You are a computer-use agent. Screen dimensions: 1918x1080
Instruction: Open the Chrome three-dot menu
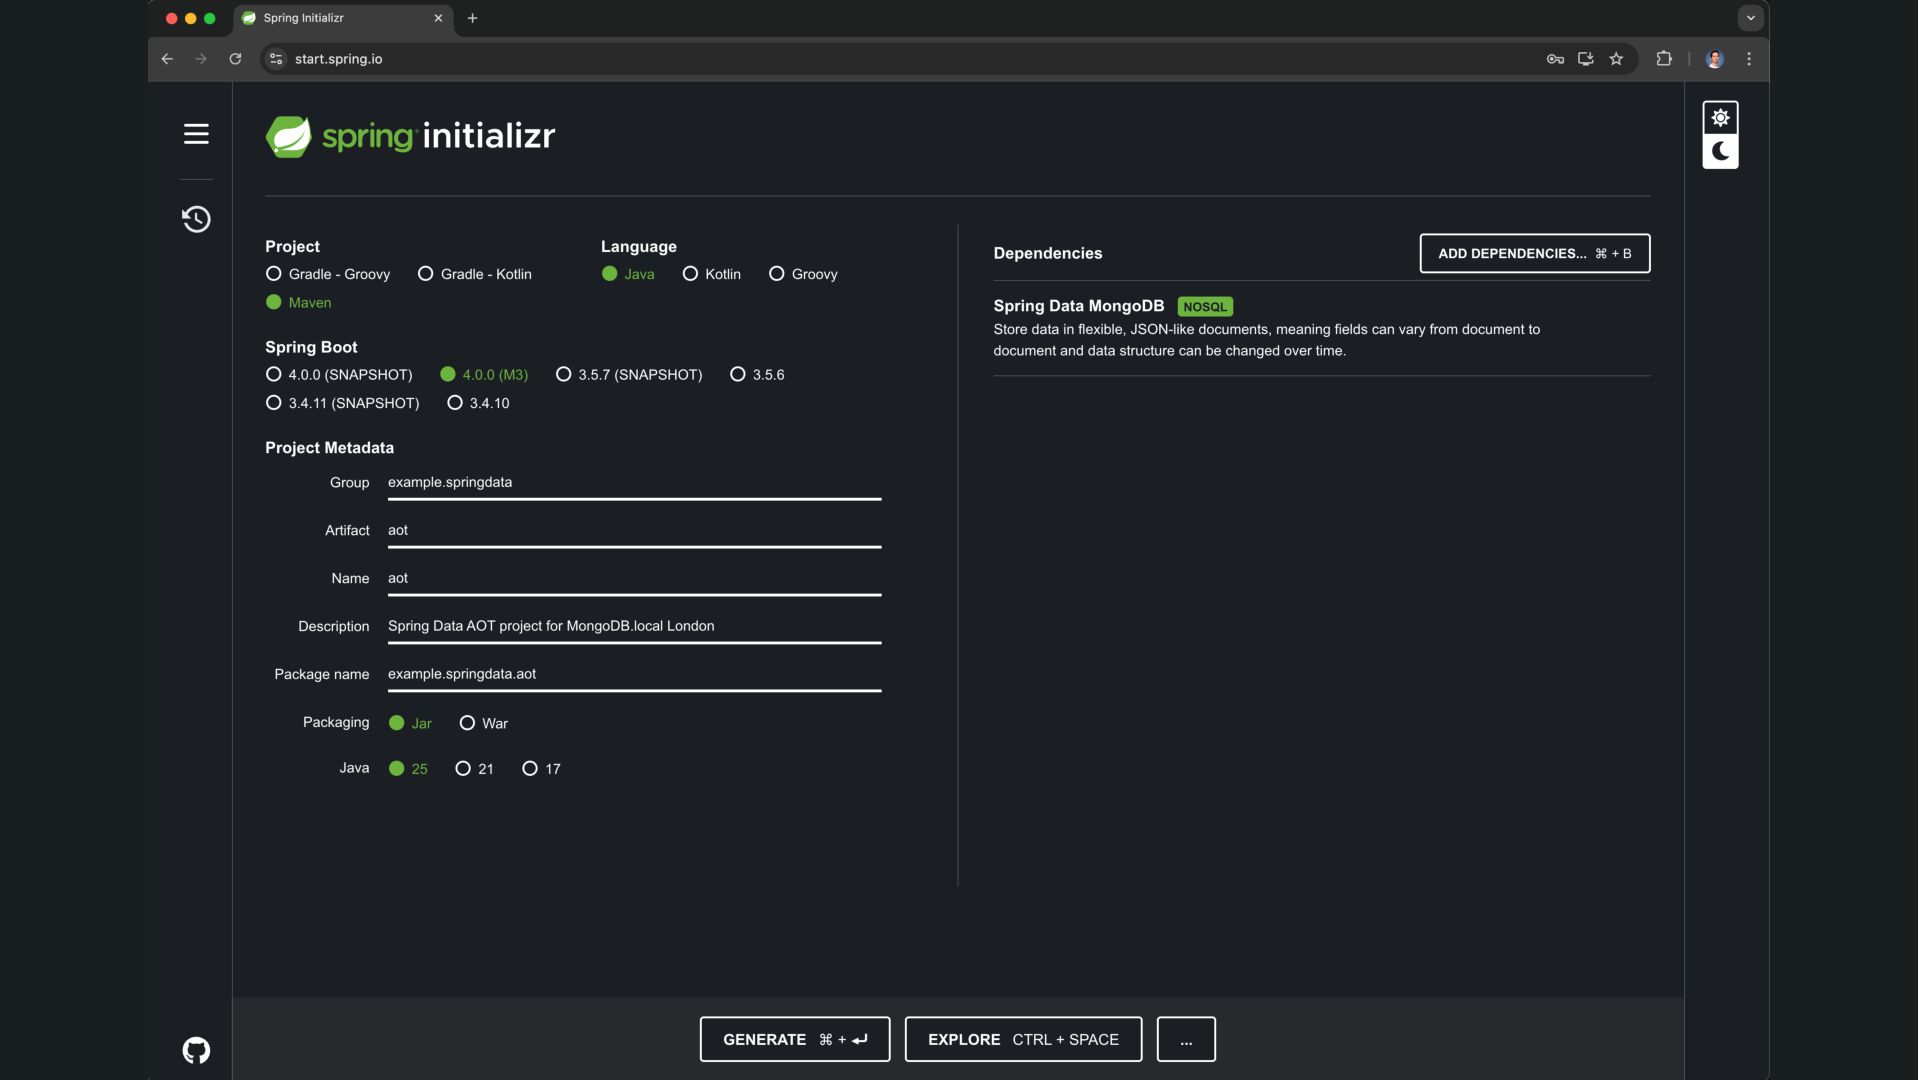(x=1749, y=59)
